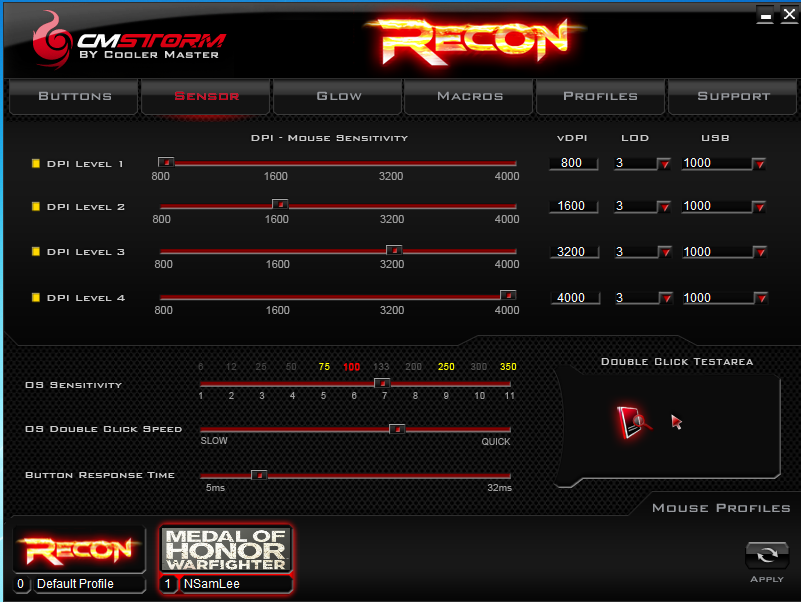Click profile number 1 box
The height and width of the screenshot is (602, 801).
(x=168, y=584)
